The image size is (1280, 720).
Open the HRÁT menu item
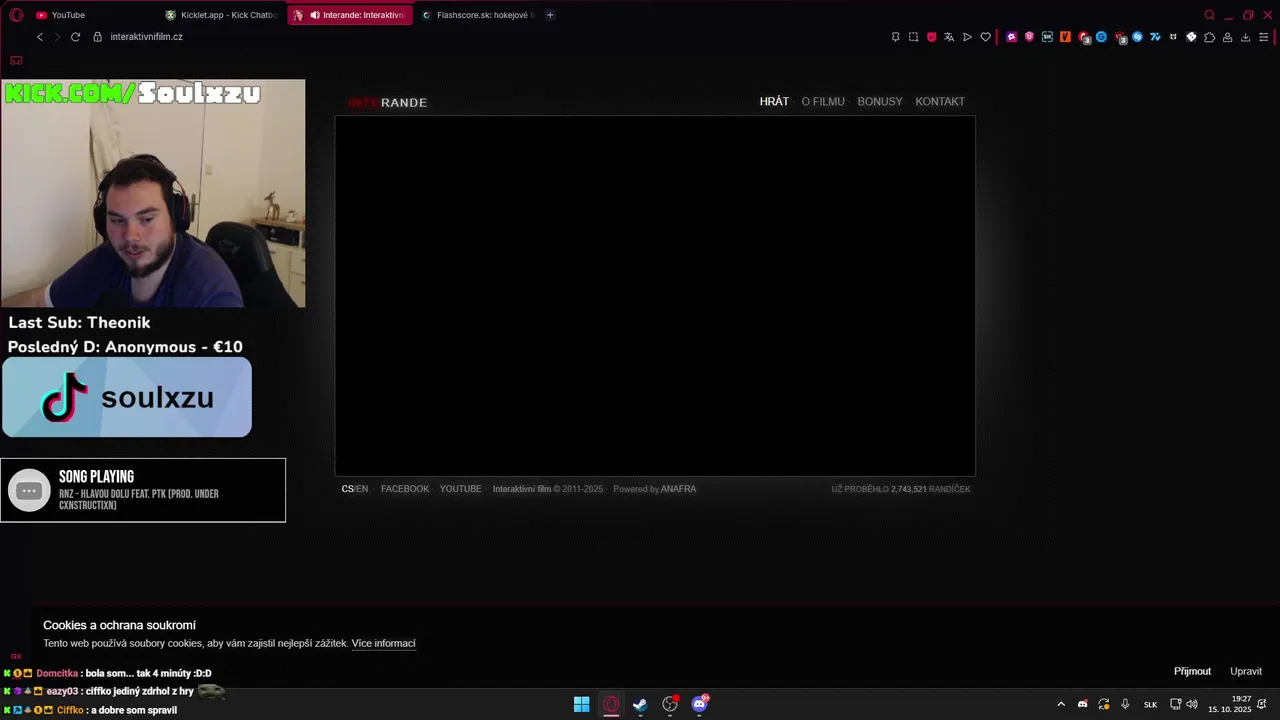coord(774,102)
